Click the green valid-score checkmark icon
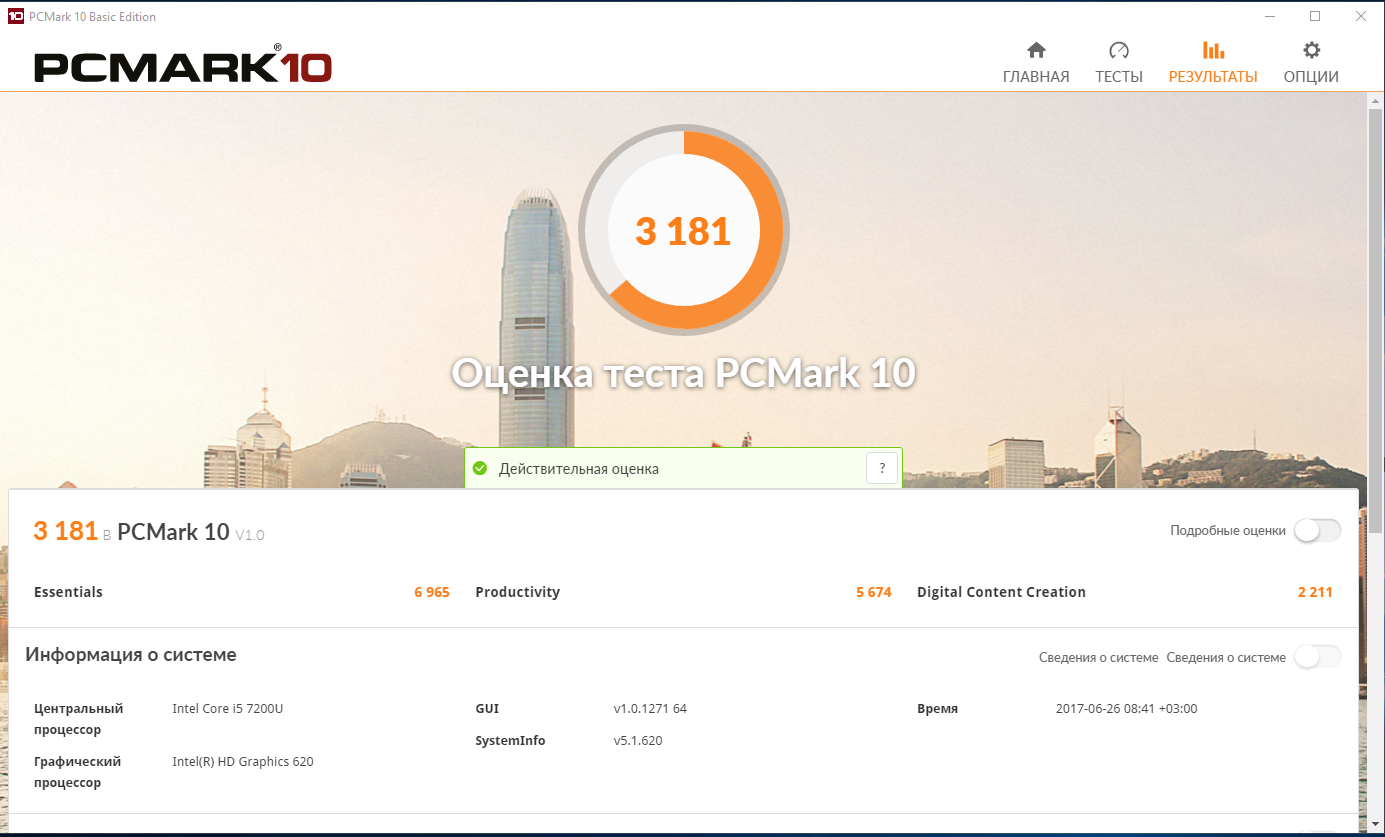Screen dimensions: 1385x837 [x=480, y=468]
